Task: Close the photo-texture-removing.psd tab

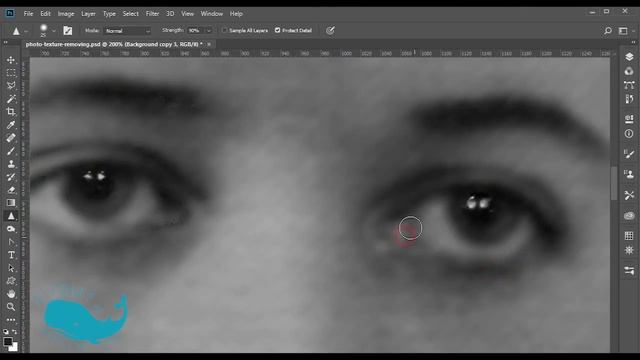Action: 209,44
